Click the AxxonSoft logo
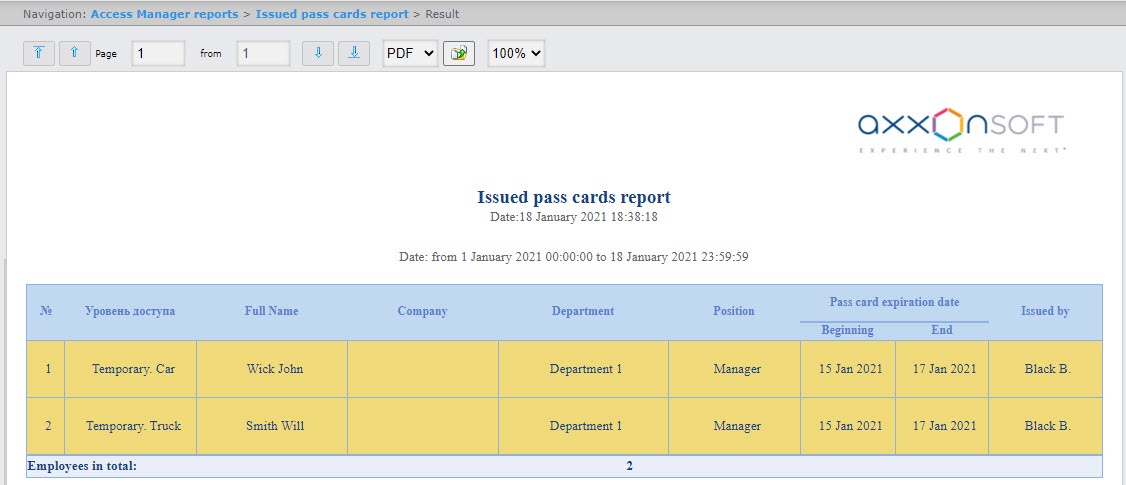Image resolution: width=1126 pixels, height=485 pixels. click(961, 130)
